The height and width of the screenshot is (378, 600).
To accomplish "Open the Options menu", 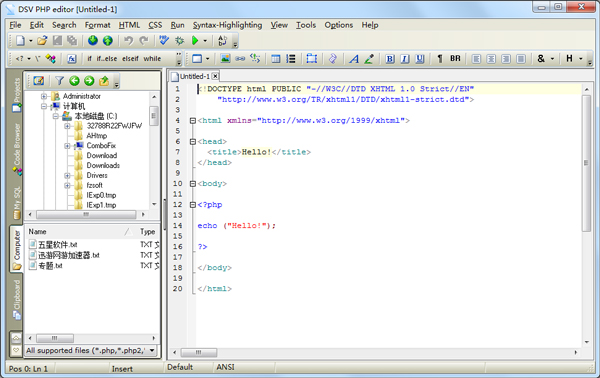I will [339, 25].
